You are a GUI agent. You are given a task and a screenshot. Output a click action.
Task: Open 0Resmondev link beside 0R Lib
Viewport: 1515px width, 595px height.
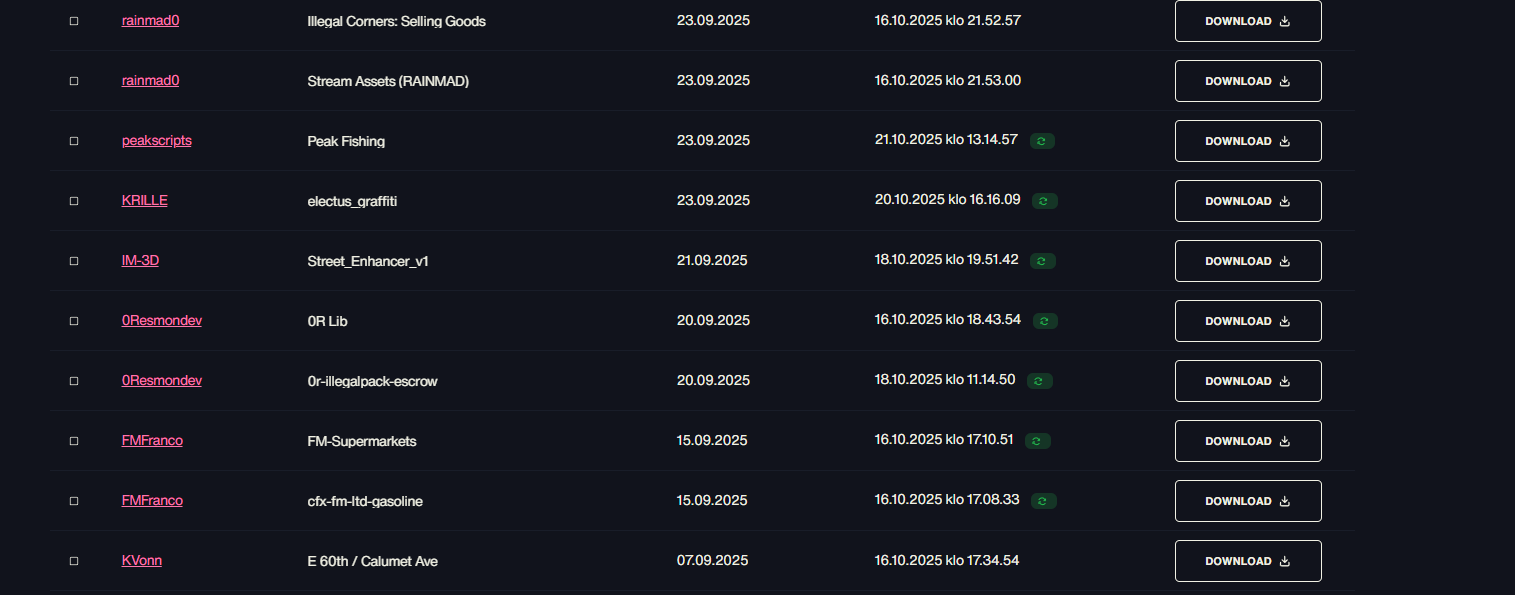162,320
